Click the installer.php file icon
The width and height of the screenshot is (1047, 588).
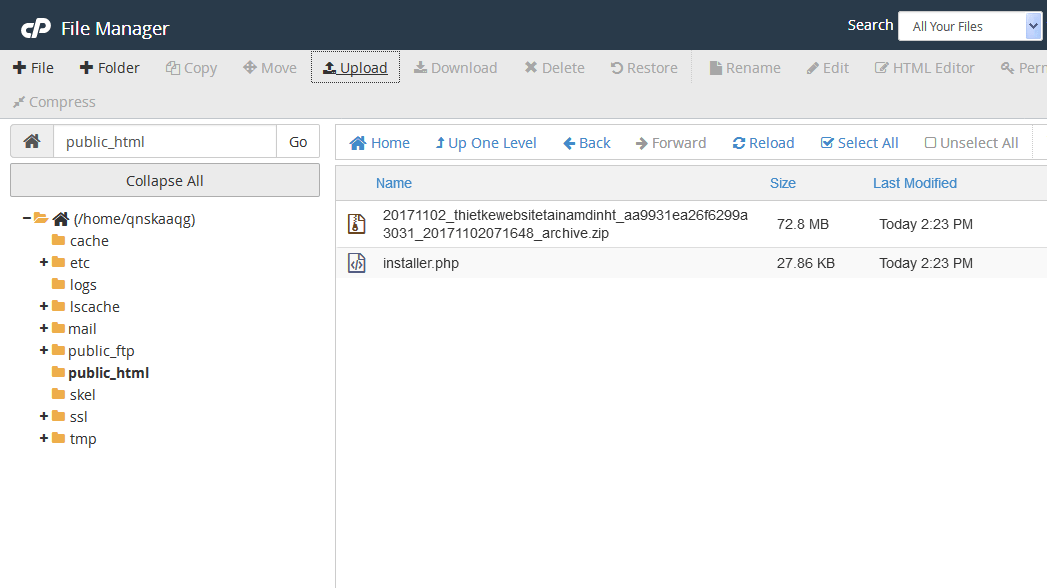click(356, 263)
